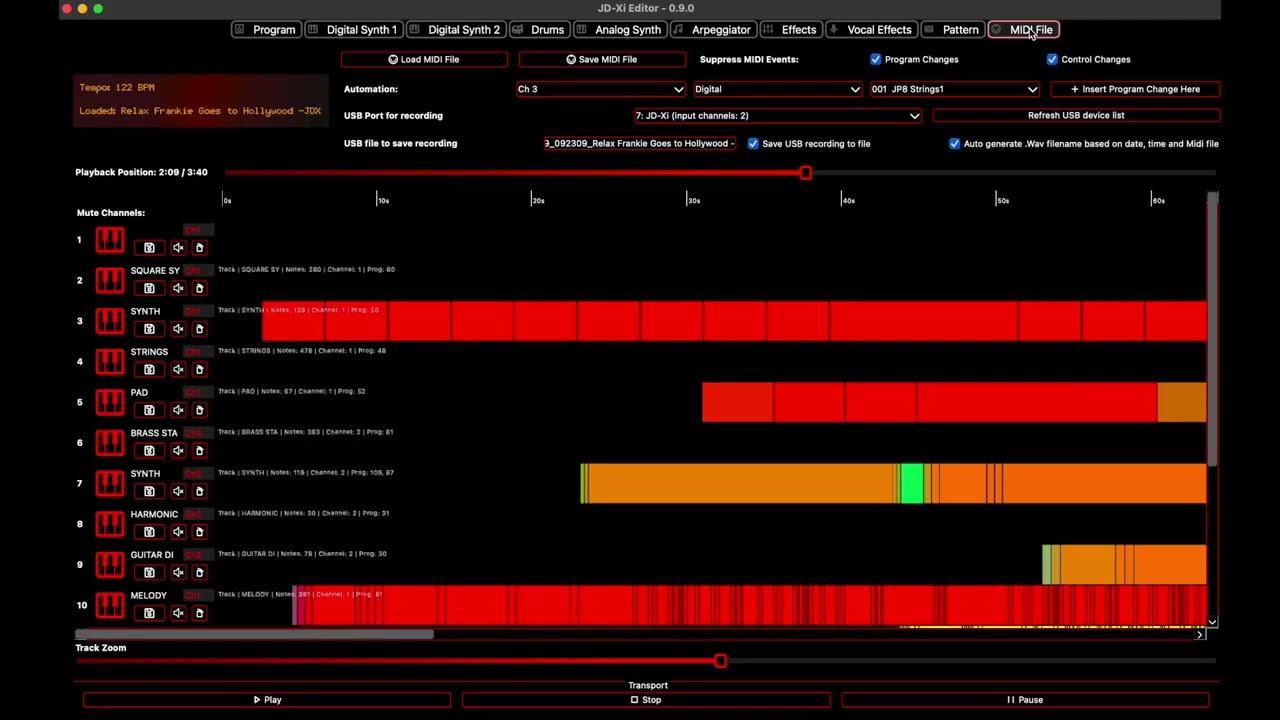Image resolution: width=1280 pixels, height=720 pixels.
Task: Delete the STRINGS track with trash icon
Action: click(199, 369)
